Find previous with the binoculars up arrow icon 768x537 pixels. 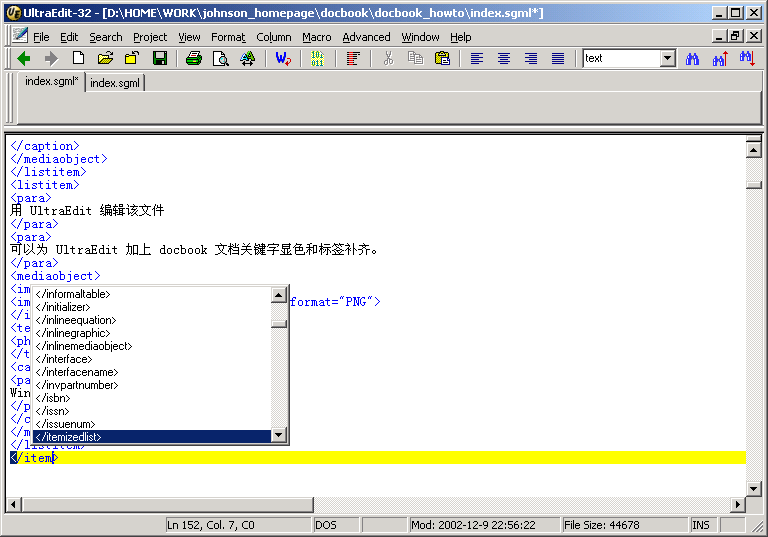720,59
